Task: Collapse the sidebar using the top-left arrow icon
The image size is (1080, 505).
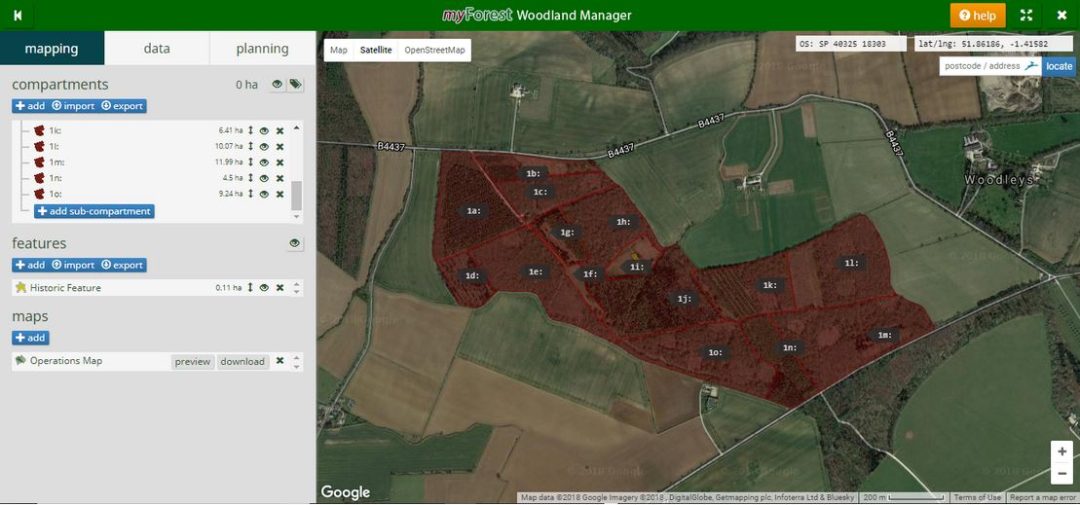Action: [x=17, y=15]
